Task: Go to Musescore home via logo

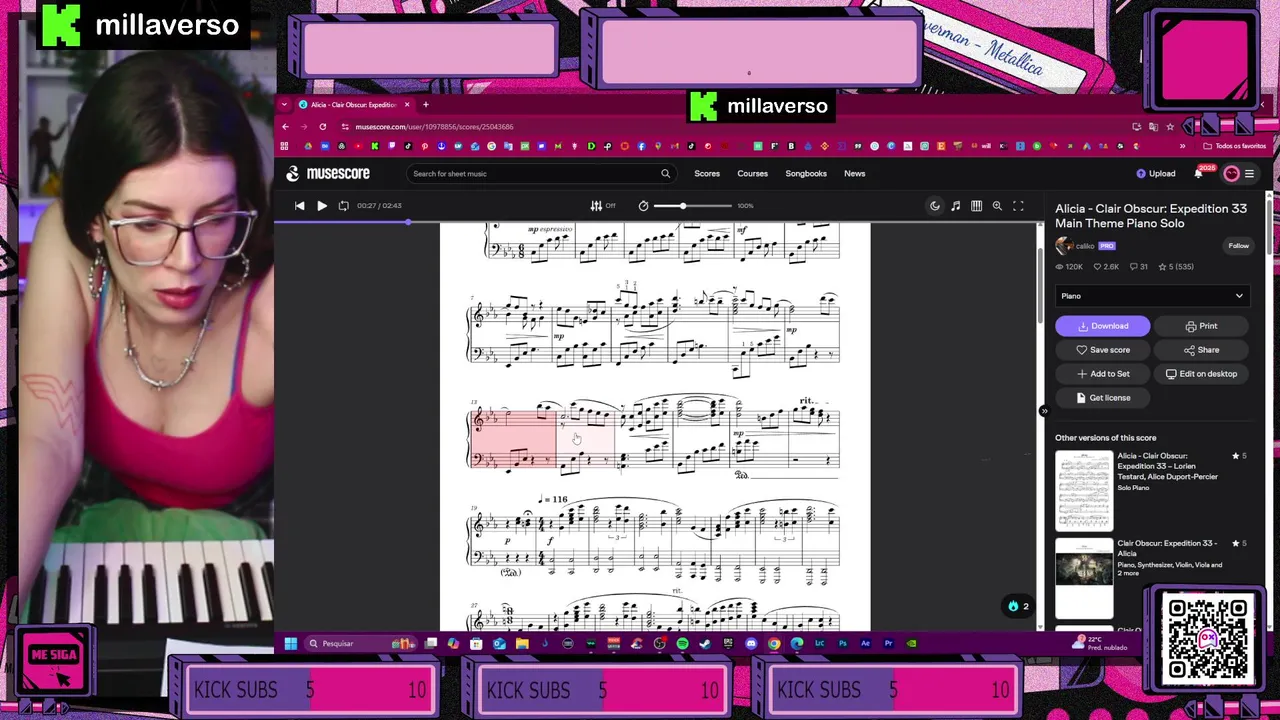Action: tap(327, 173)
